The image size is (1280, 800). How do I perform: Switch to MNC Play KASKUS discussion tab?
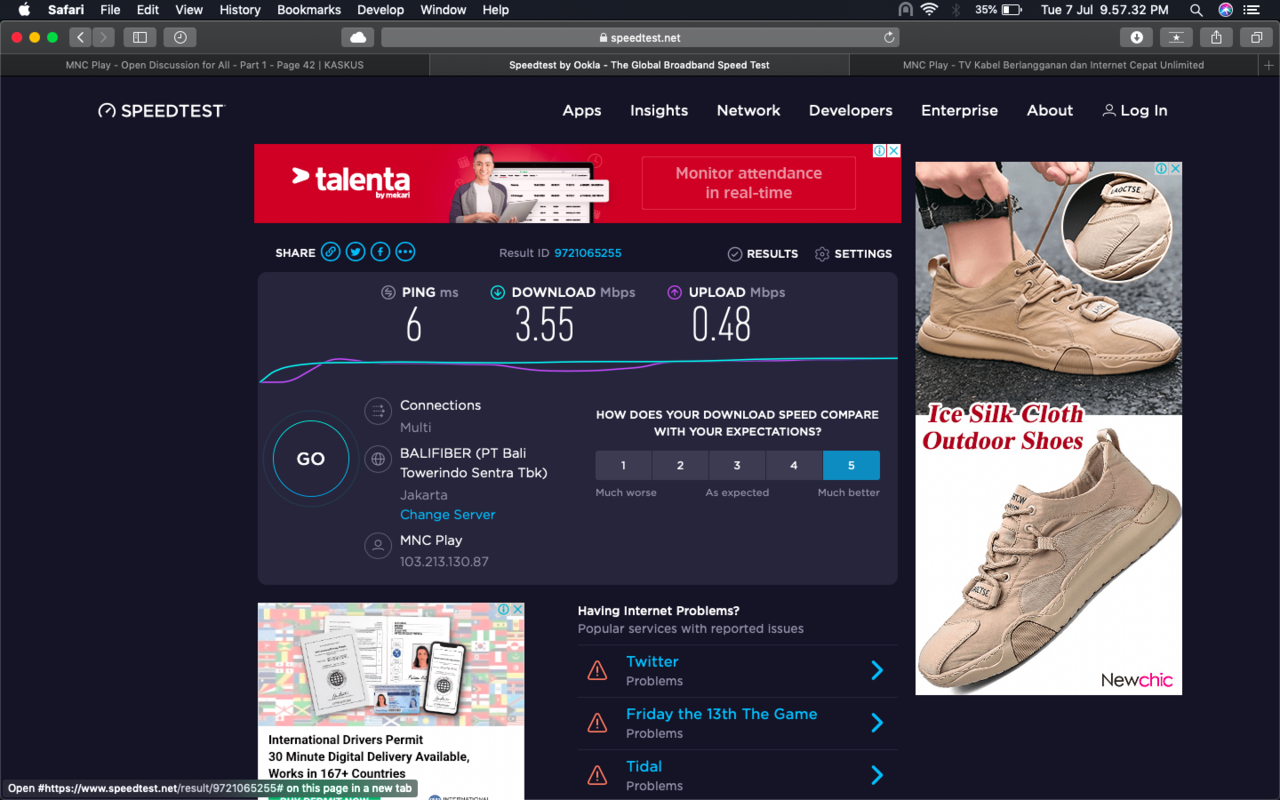[214, 65]
